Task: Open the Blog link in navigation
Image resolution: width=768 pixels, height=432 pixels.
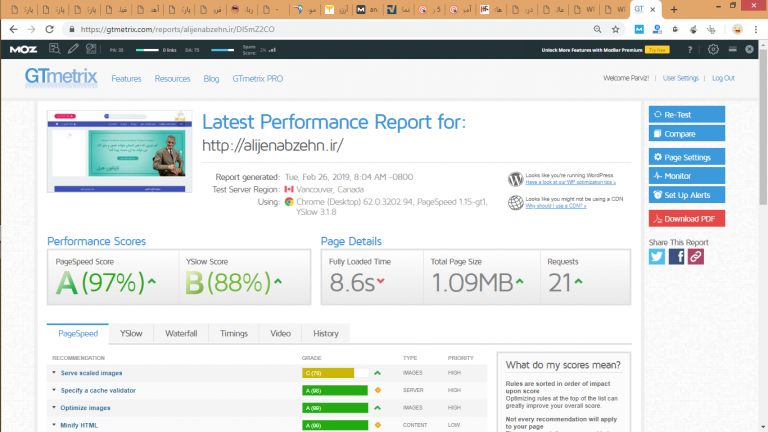Action: coord(211,79)
